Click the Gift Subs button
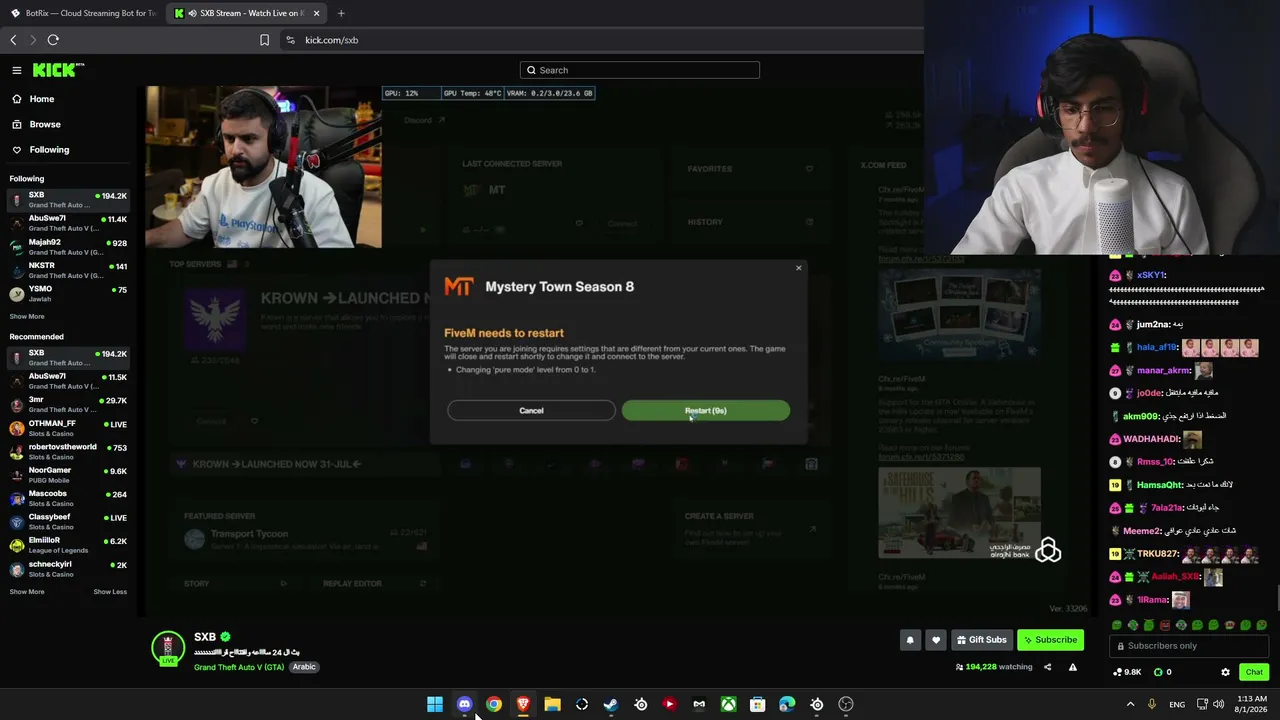Image resolution: width=1280 pixels, height=720 pixels. click(x=981, y=640)
